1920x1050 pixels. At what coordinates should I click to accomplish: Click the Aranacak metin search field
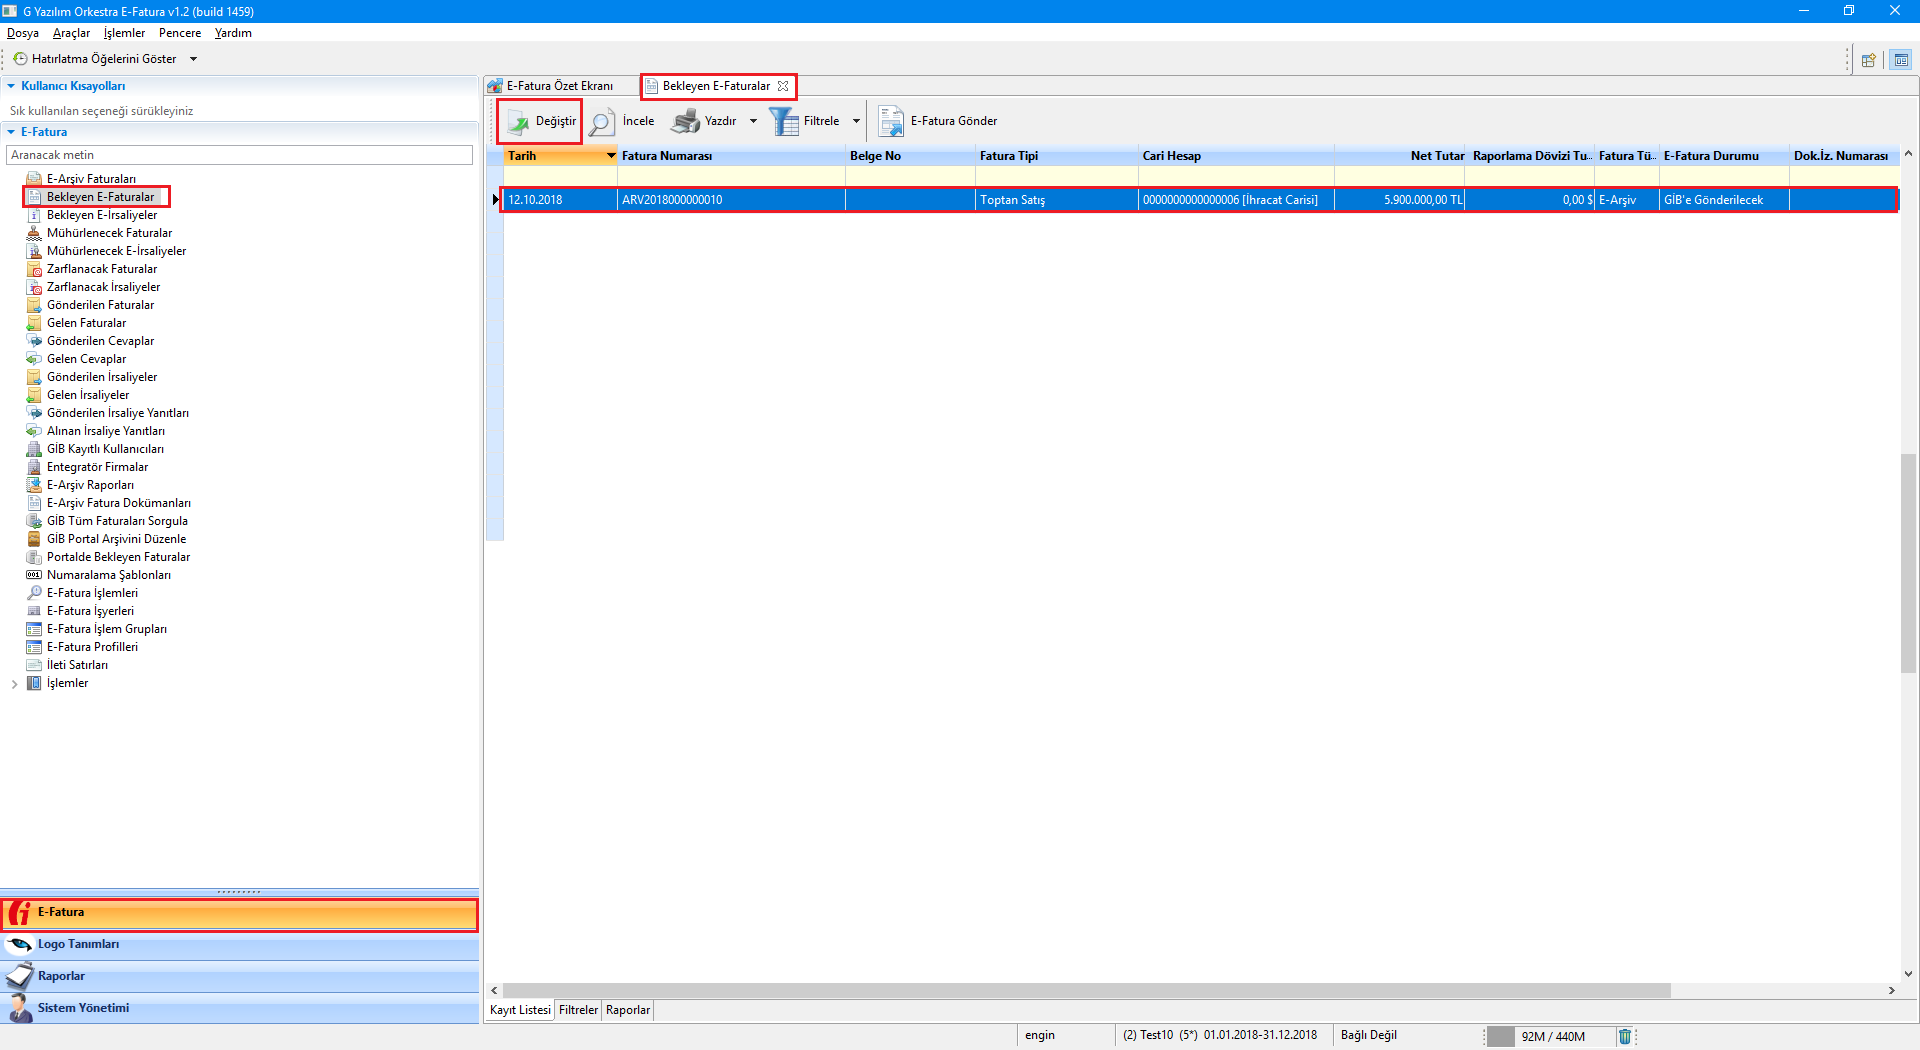tap(240, 155)
